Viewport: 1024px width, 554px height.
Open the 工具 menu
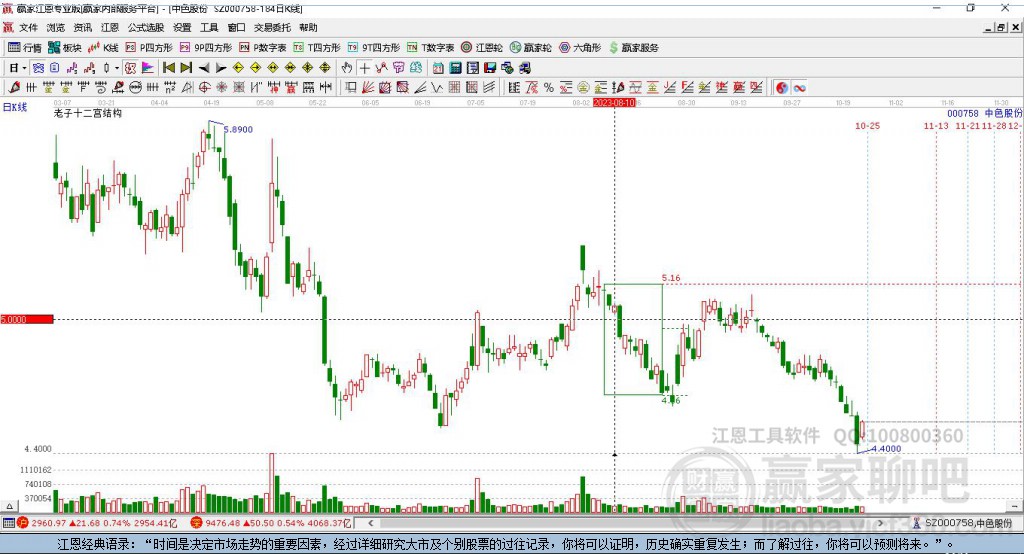[x=209, y=27]
